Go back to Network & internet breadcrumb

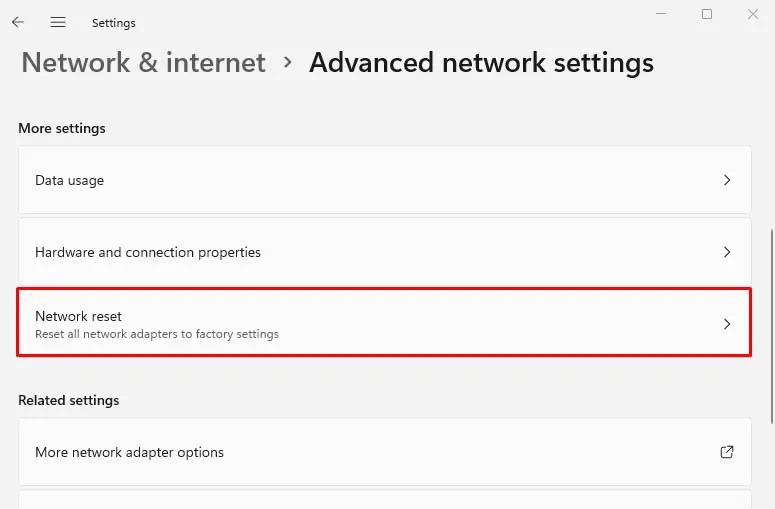coord(143,63)
